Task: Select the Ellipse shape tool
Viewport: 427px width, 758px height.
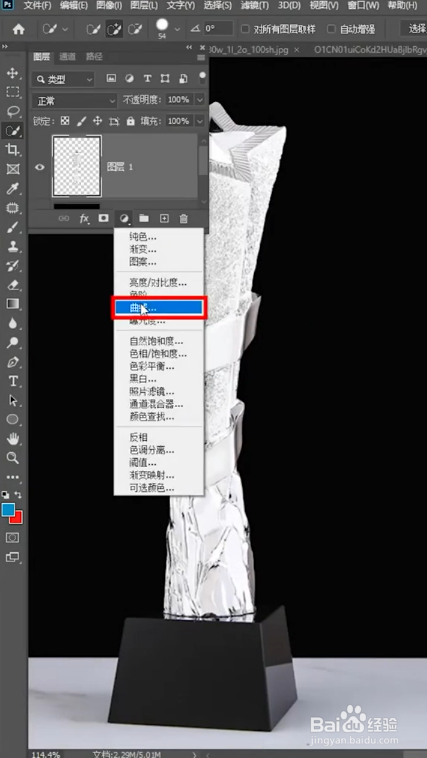Action: [x=13, y=420]
